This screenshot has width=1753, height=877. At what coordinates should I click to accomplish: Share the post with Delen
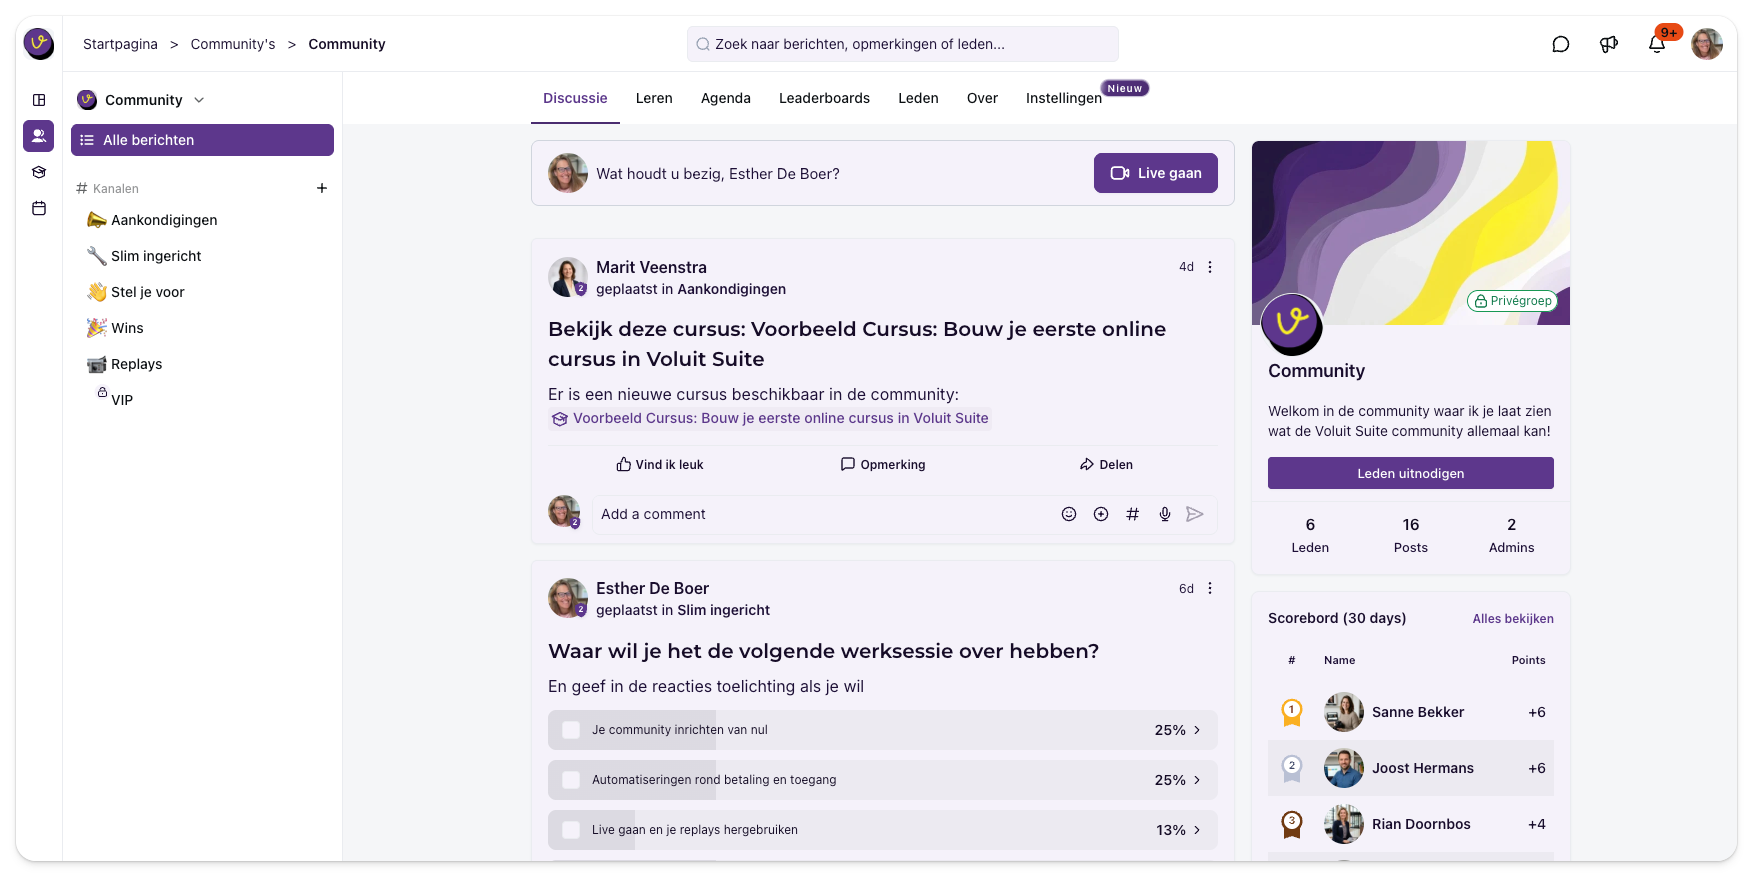pyautogui.click(x=1106, y=465)
